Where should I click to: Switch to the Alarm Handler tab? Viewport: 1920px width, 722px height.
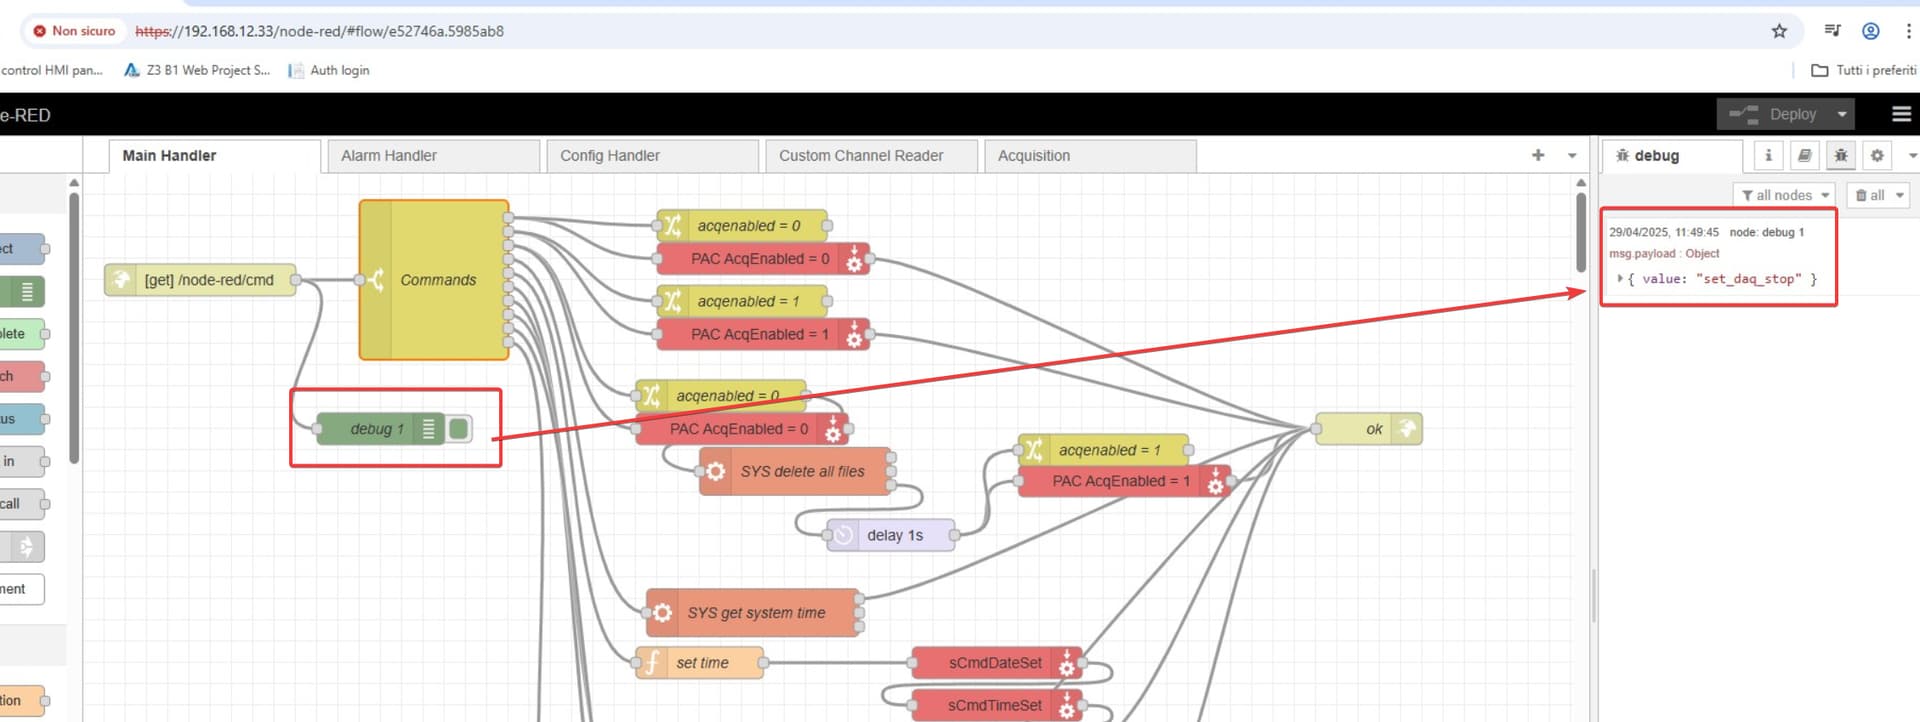pos(434,156)
